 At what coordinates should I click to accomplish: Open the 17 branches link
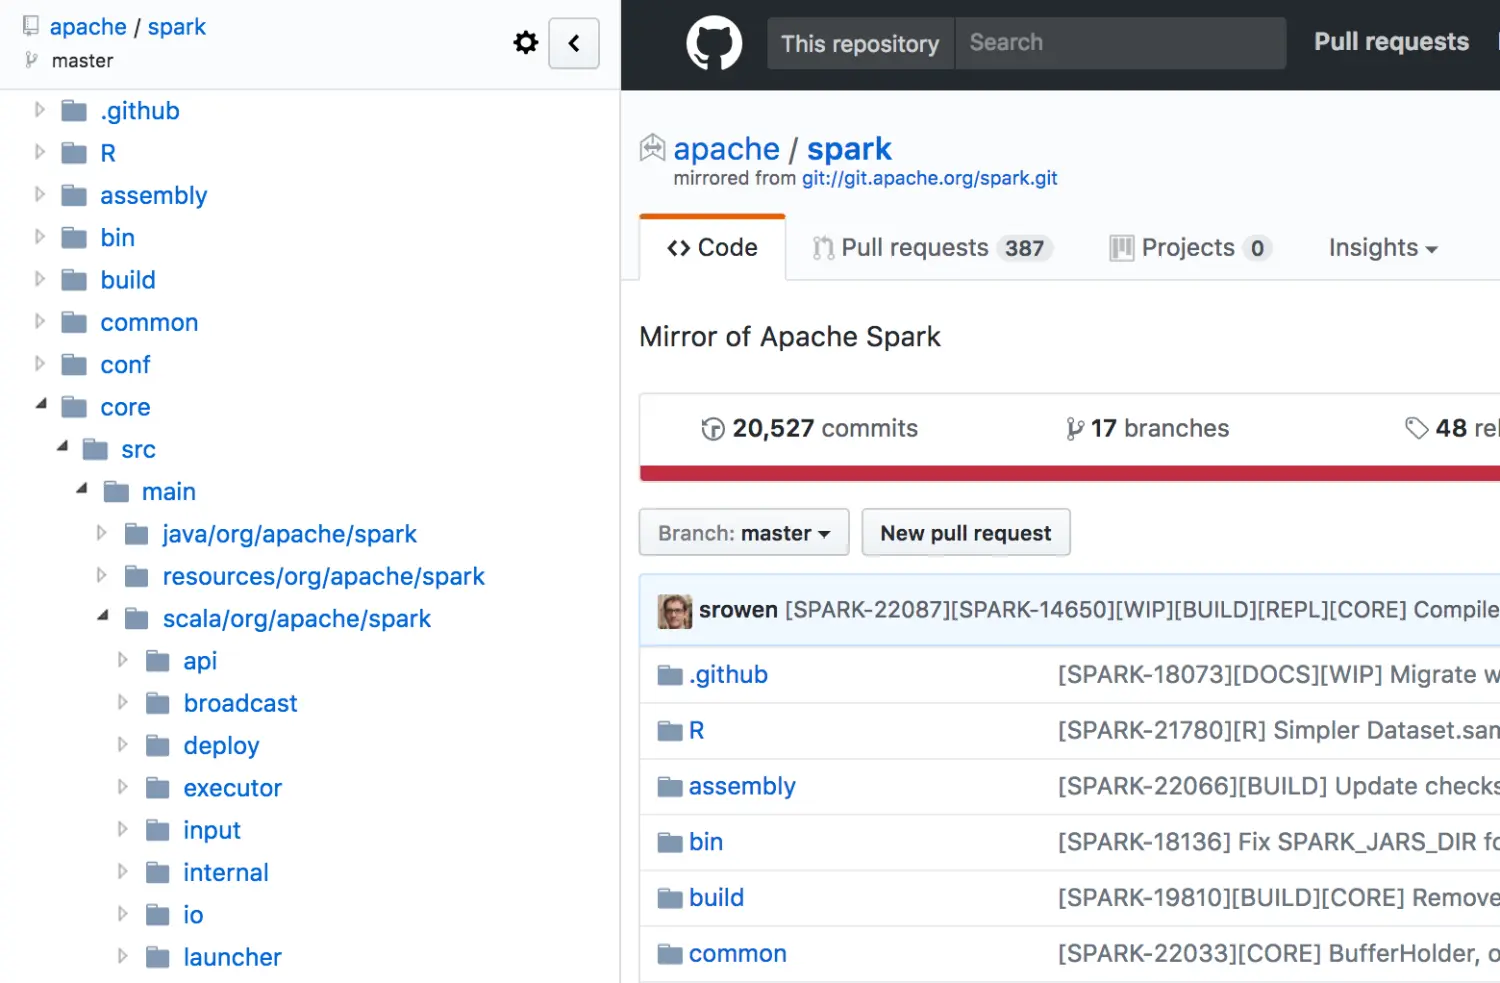point(1148,429)
